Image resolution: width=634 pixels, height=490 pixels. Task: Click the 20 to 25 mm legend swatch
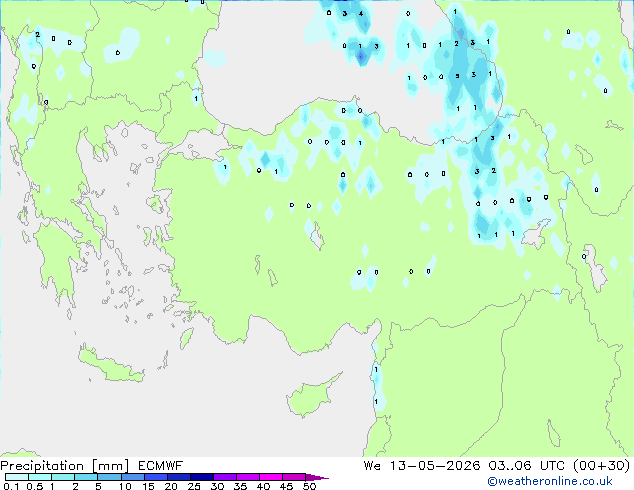click(x=178, y=477)
